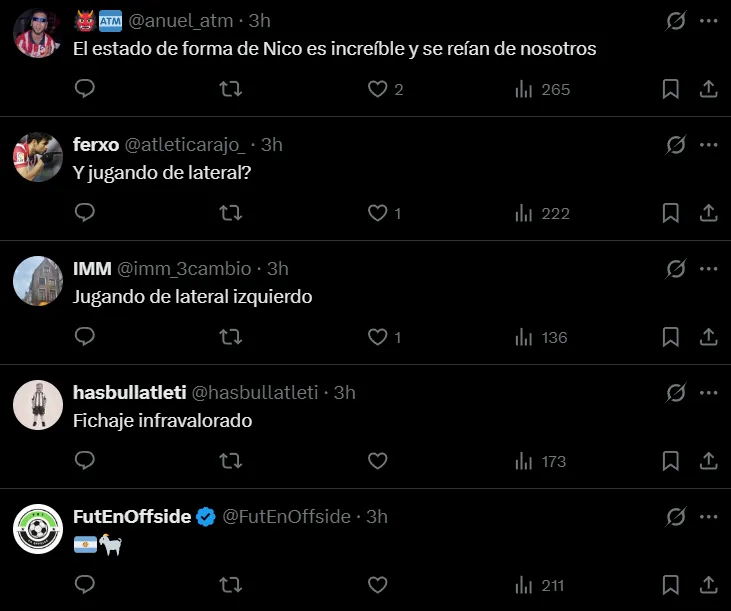The height and width of the screenshot is (611, 731).
Task: Retweet hasbullatleti's 'Fichaje infravalorado' post
Action: [231, 461]
